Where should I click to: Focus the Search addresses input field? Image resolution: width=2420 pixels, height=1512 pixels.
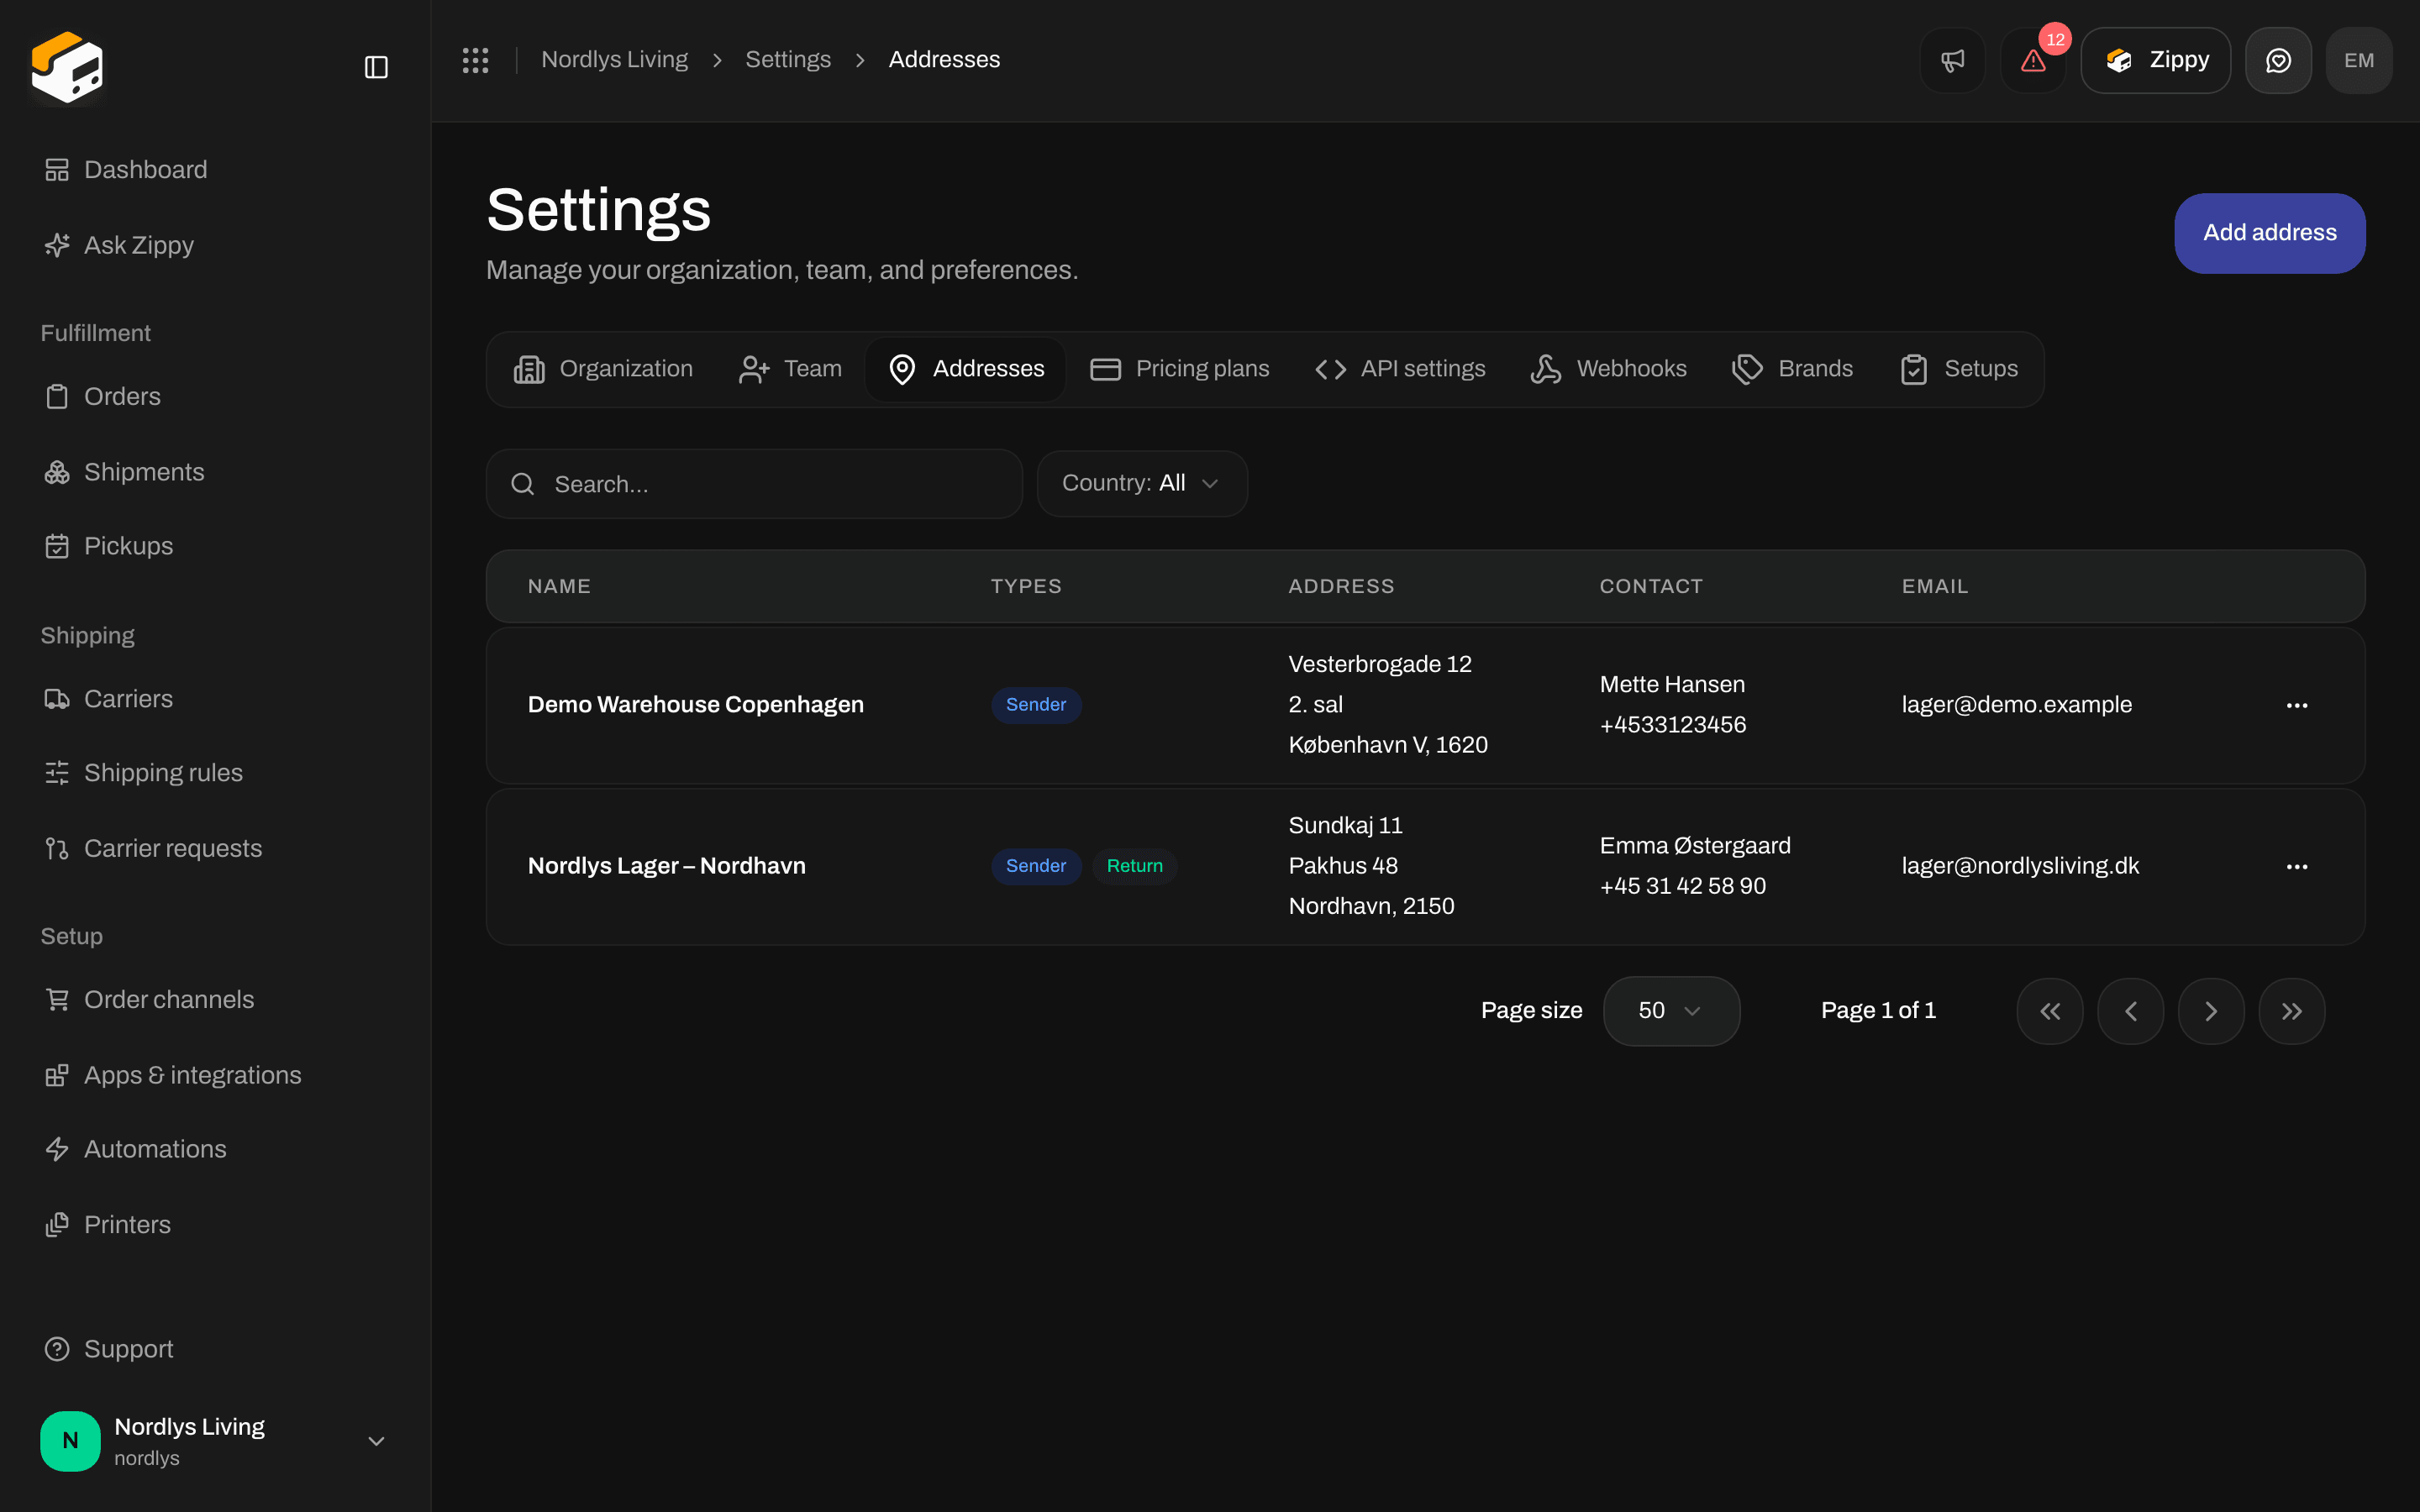coord(754,484)
